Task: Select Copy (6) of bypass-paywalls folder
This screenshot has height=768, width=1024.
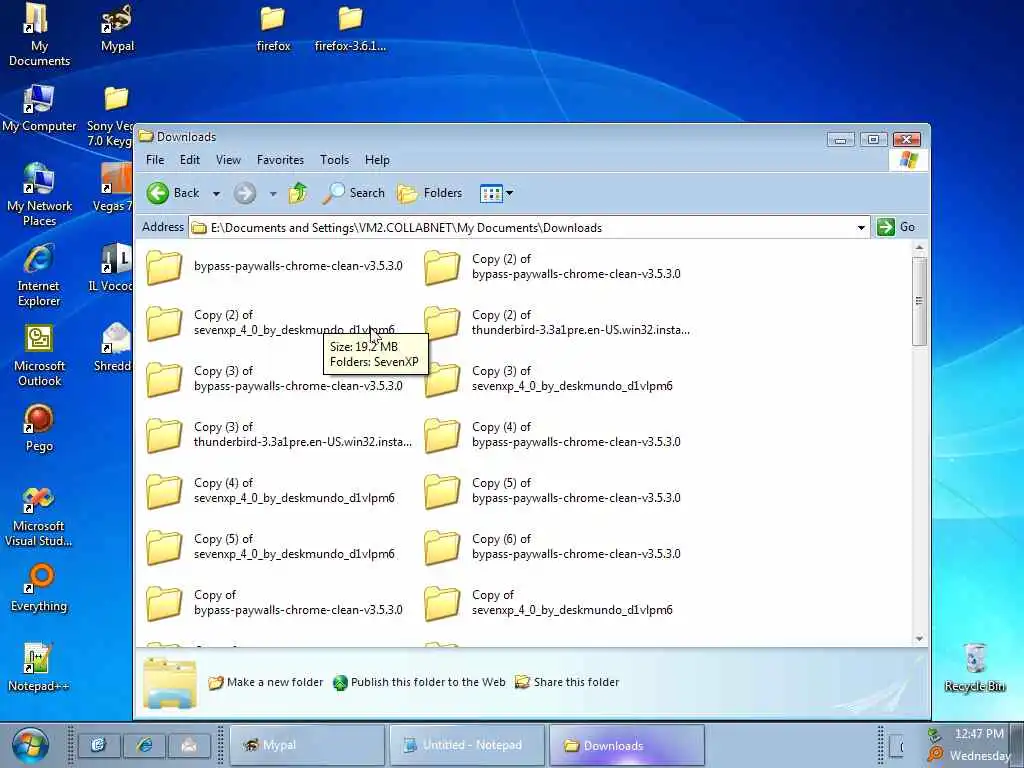Action: pos(552,547)
